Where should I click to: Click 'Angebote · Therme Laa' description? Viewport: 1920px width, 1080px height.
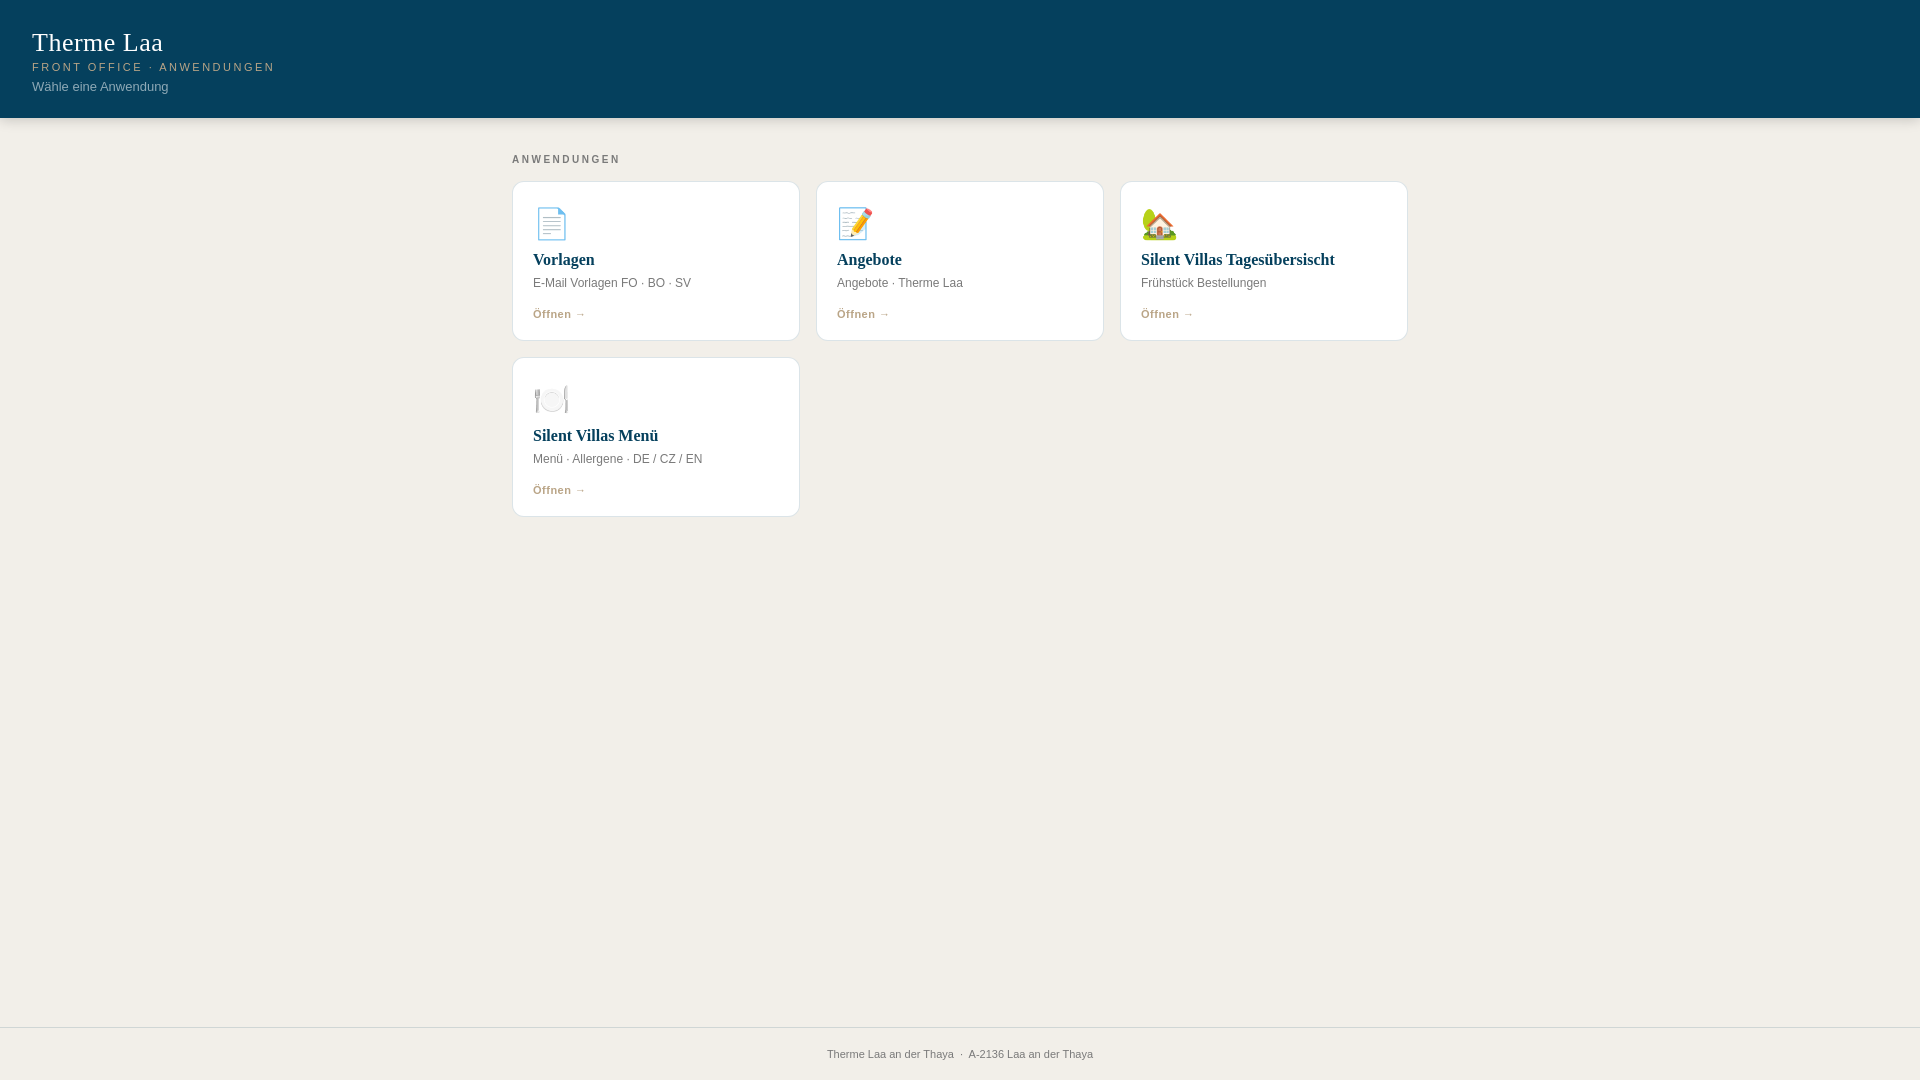click(x=900, y=283)
